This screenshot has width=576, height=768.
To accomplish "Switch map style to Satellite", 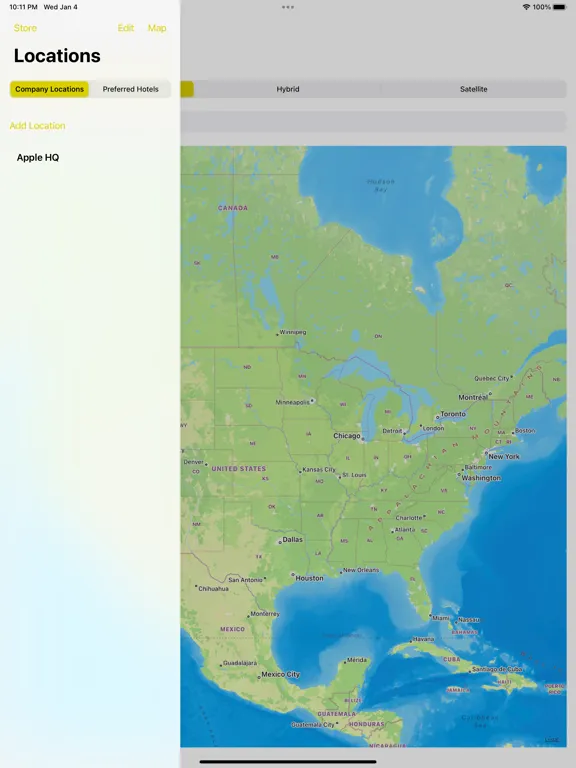I will [x=474, y=89].
